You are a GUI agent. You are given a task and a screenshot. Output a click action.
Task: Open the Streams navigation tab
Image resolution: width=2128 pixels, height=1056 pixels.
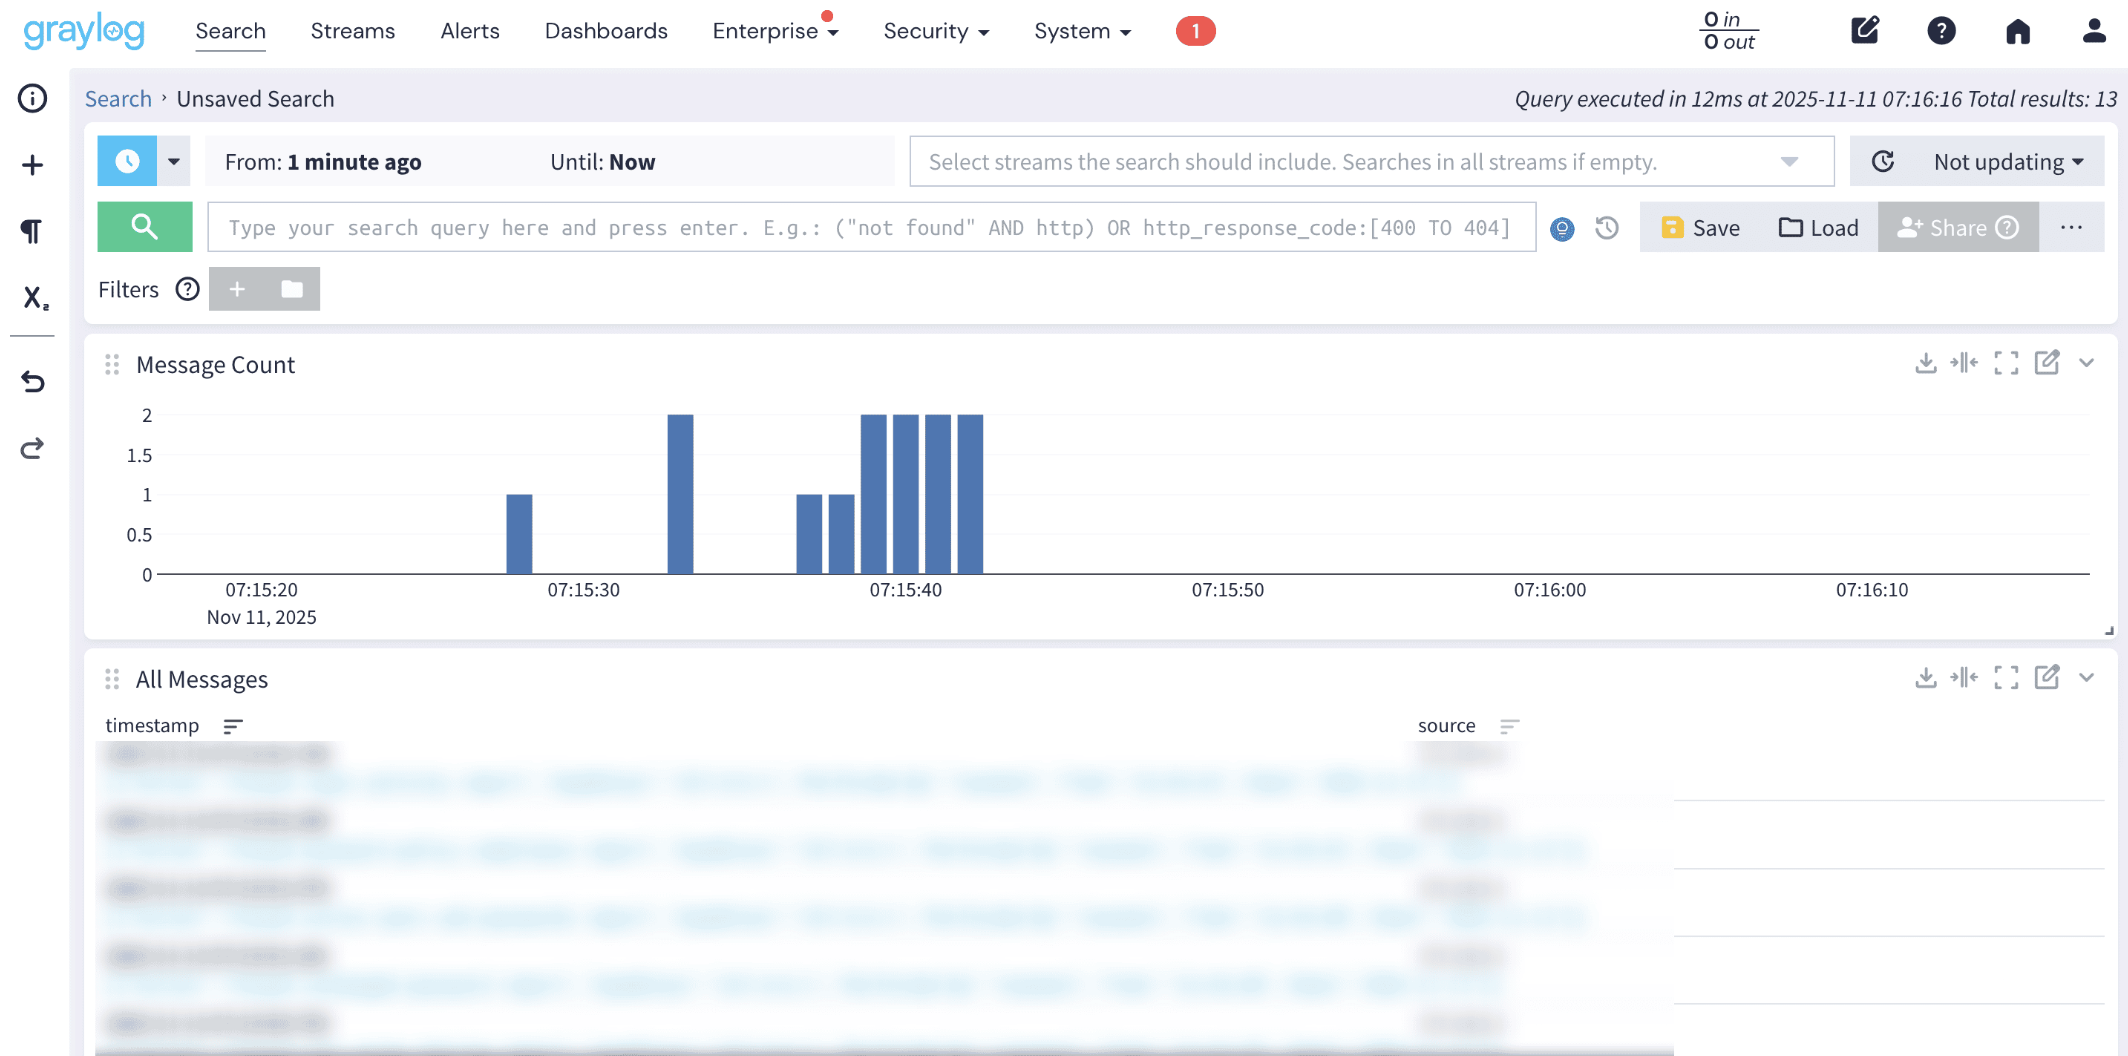352,31
